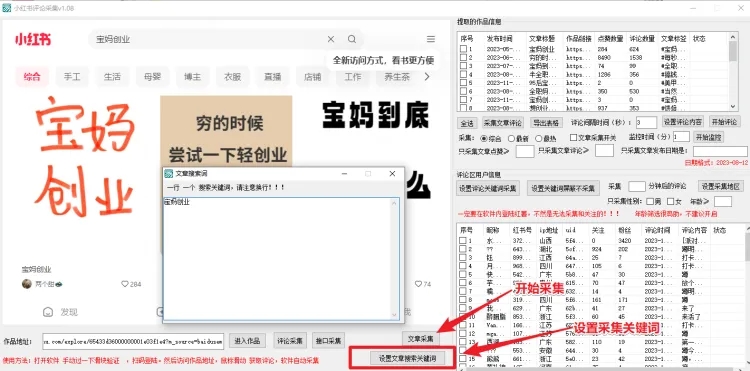This screenshot has width=750, height=371.
Task: Check the 男 gender checkbox
Action: click(651, 201)
